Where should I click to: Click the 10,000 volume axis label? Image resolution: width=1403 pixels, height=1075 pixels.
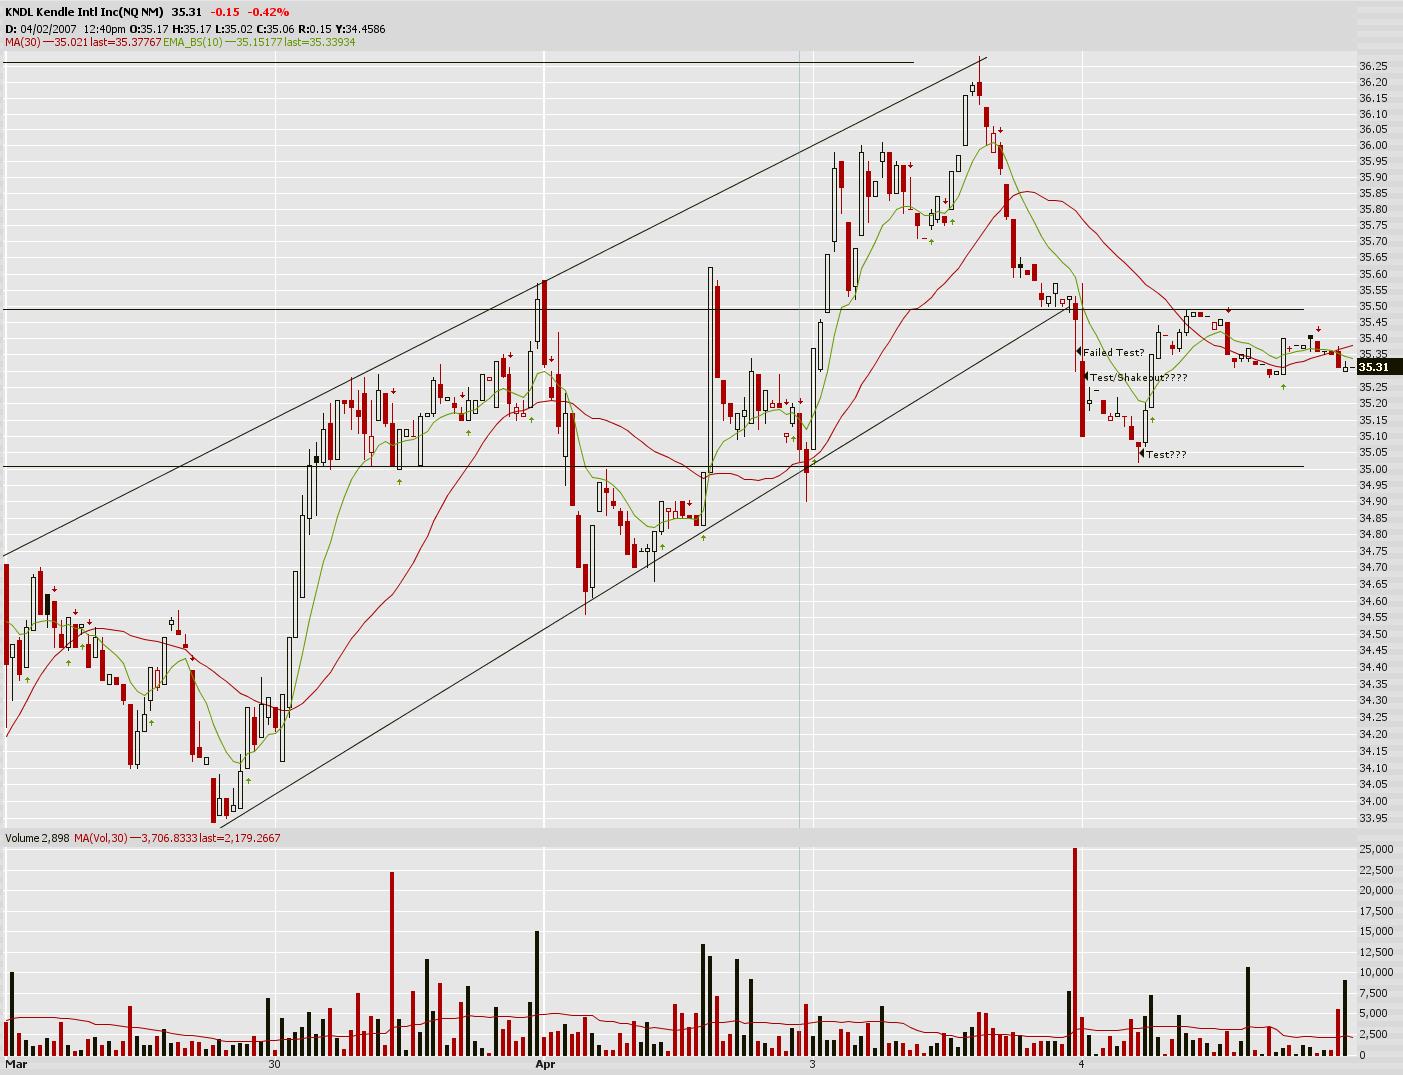pyautogui.click(x=1377, y=973)
